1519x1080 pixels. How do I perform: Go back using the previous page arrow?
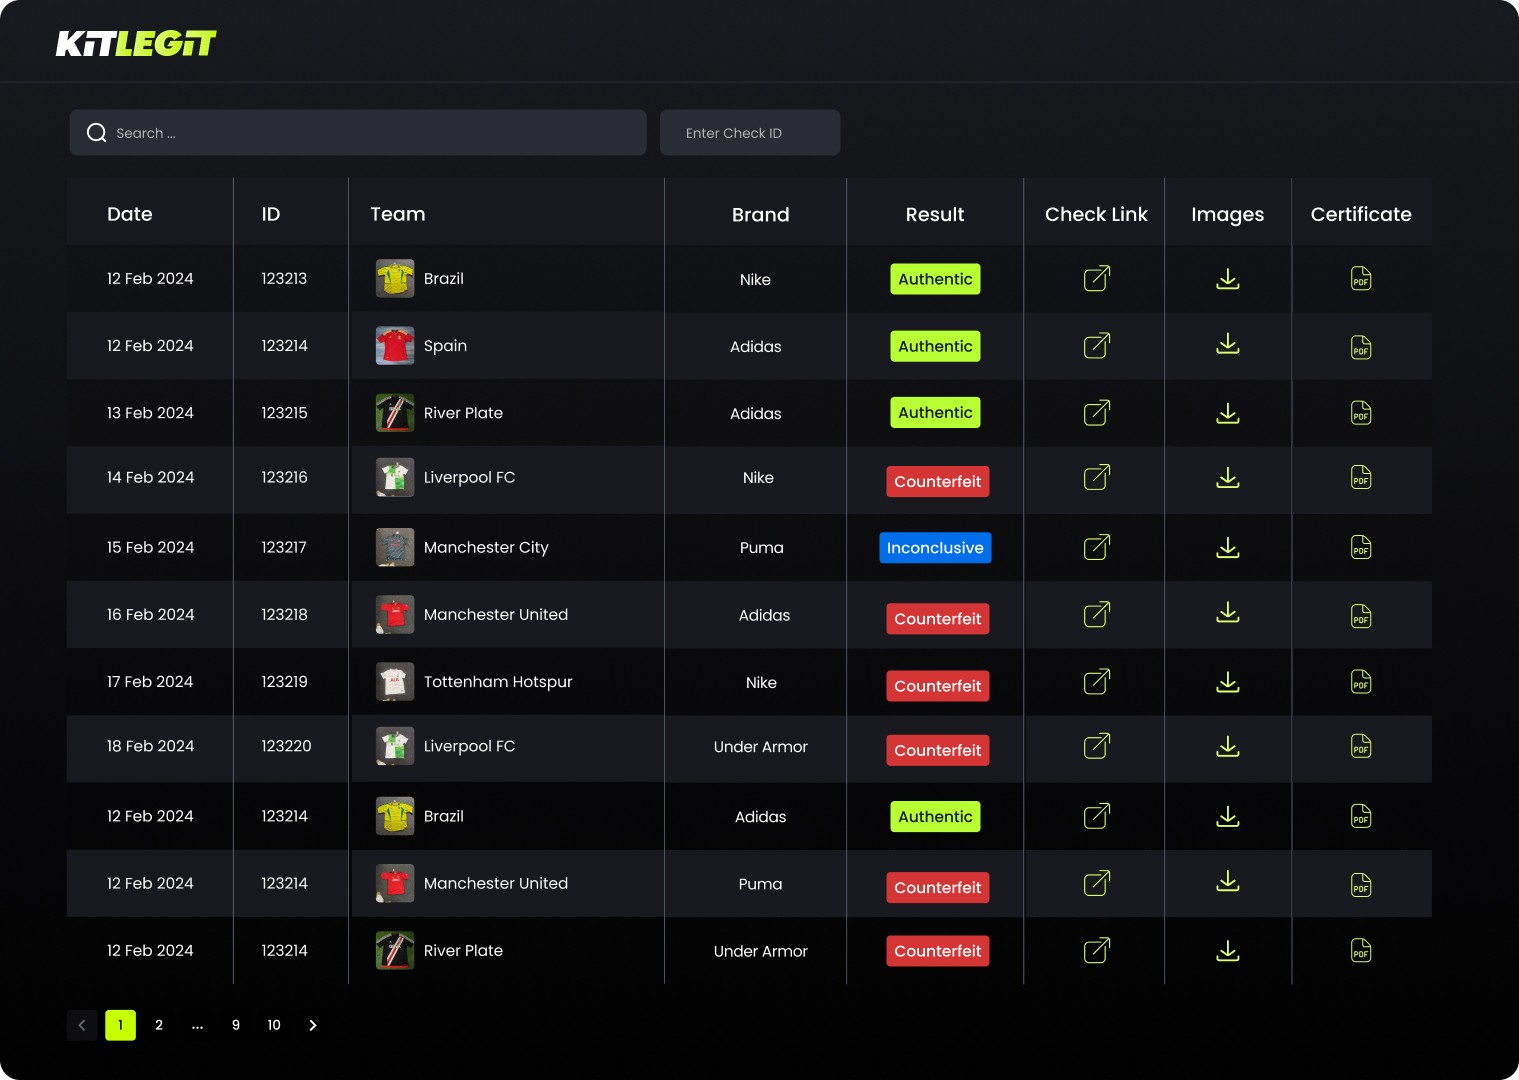(82, 1025)
